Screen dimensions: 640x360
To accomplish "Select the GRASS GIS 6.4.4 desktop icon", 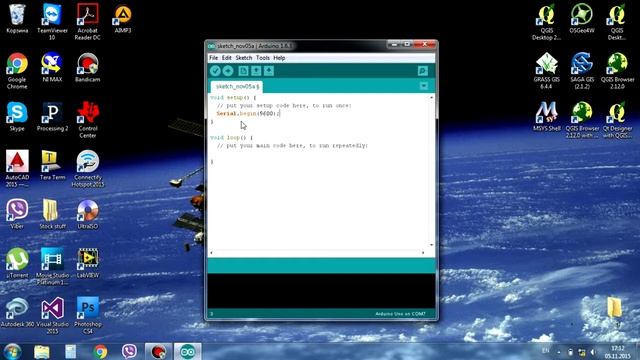I will [x=546, y=71].
